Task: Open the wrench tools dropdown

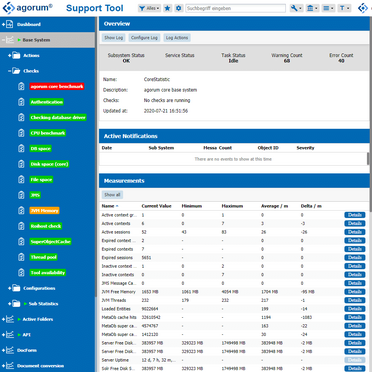Action: [296, 8]
